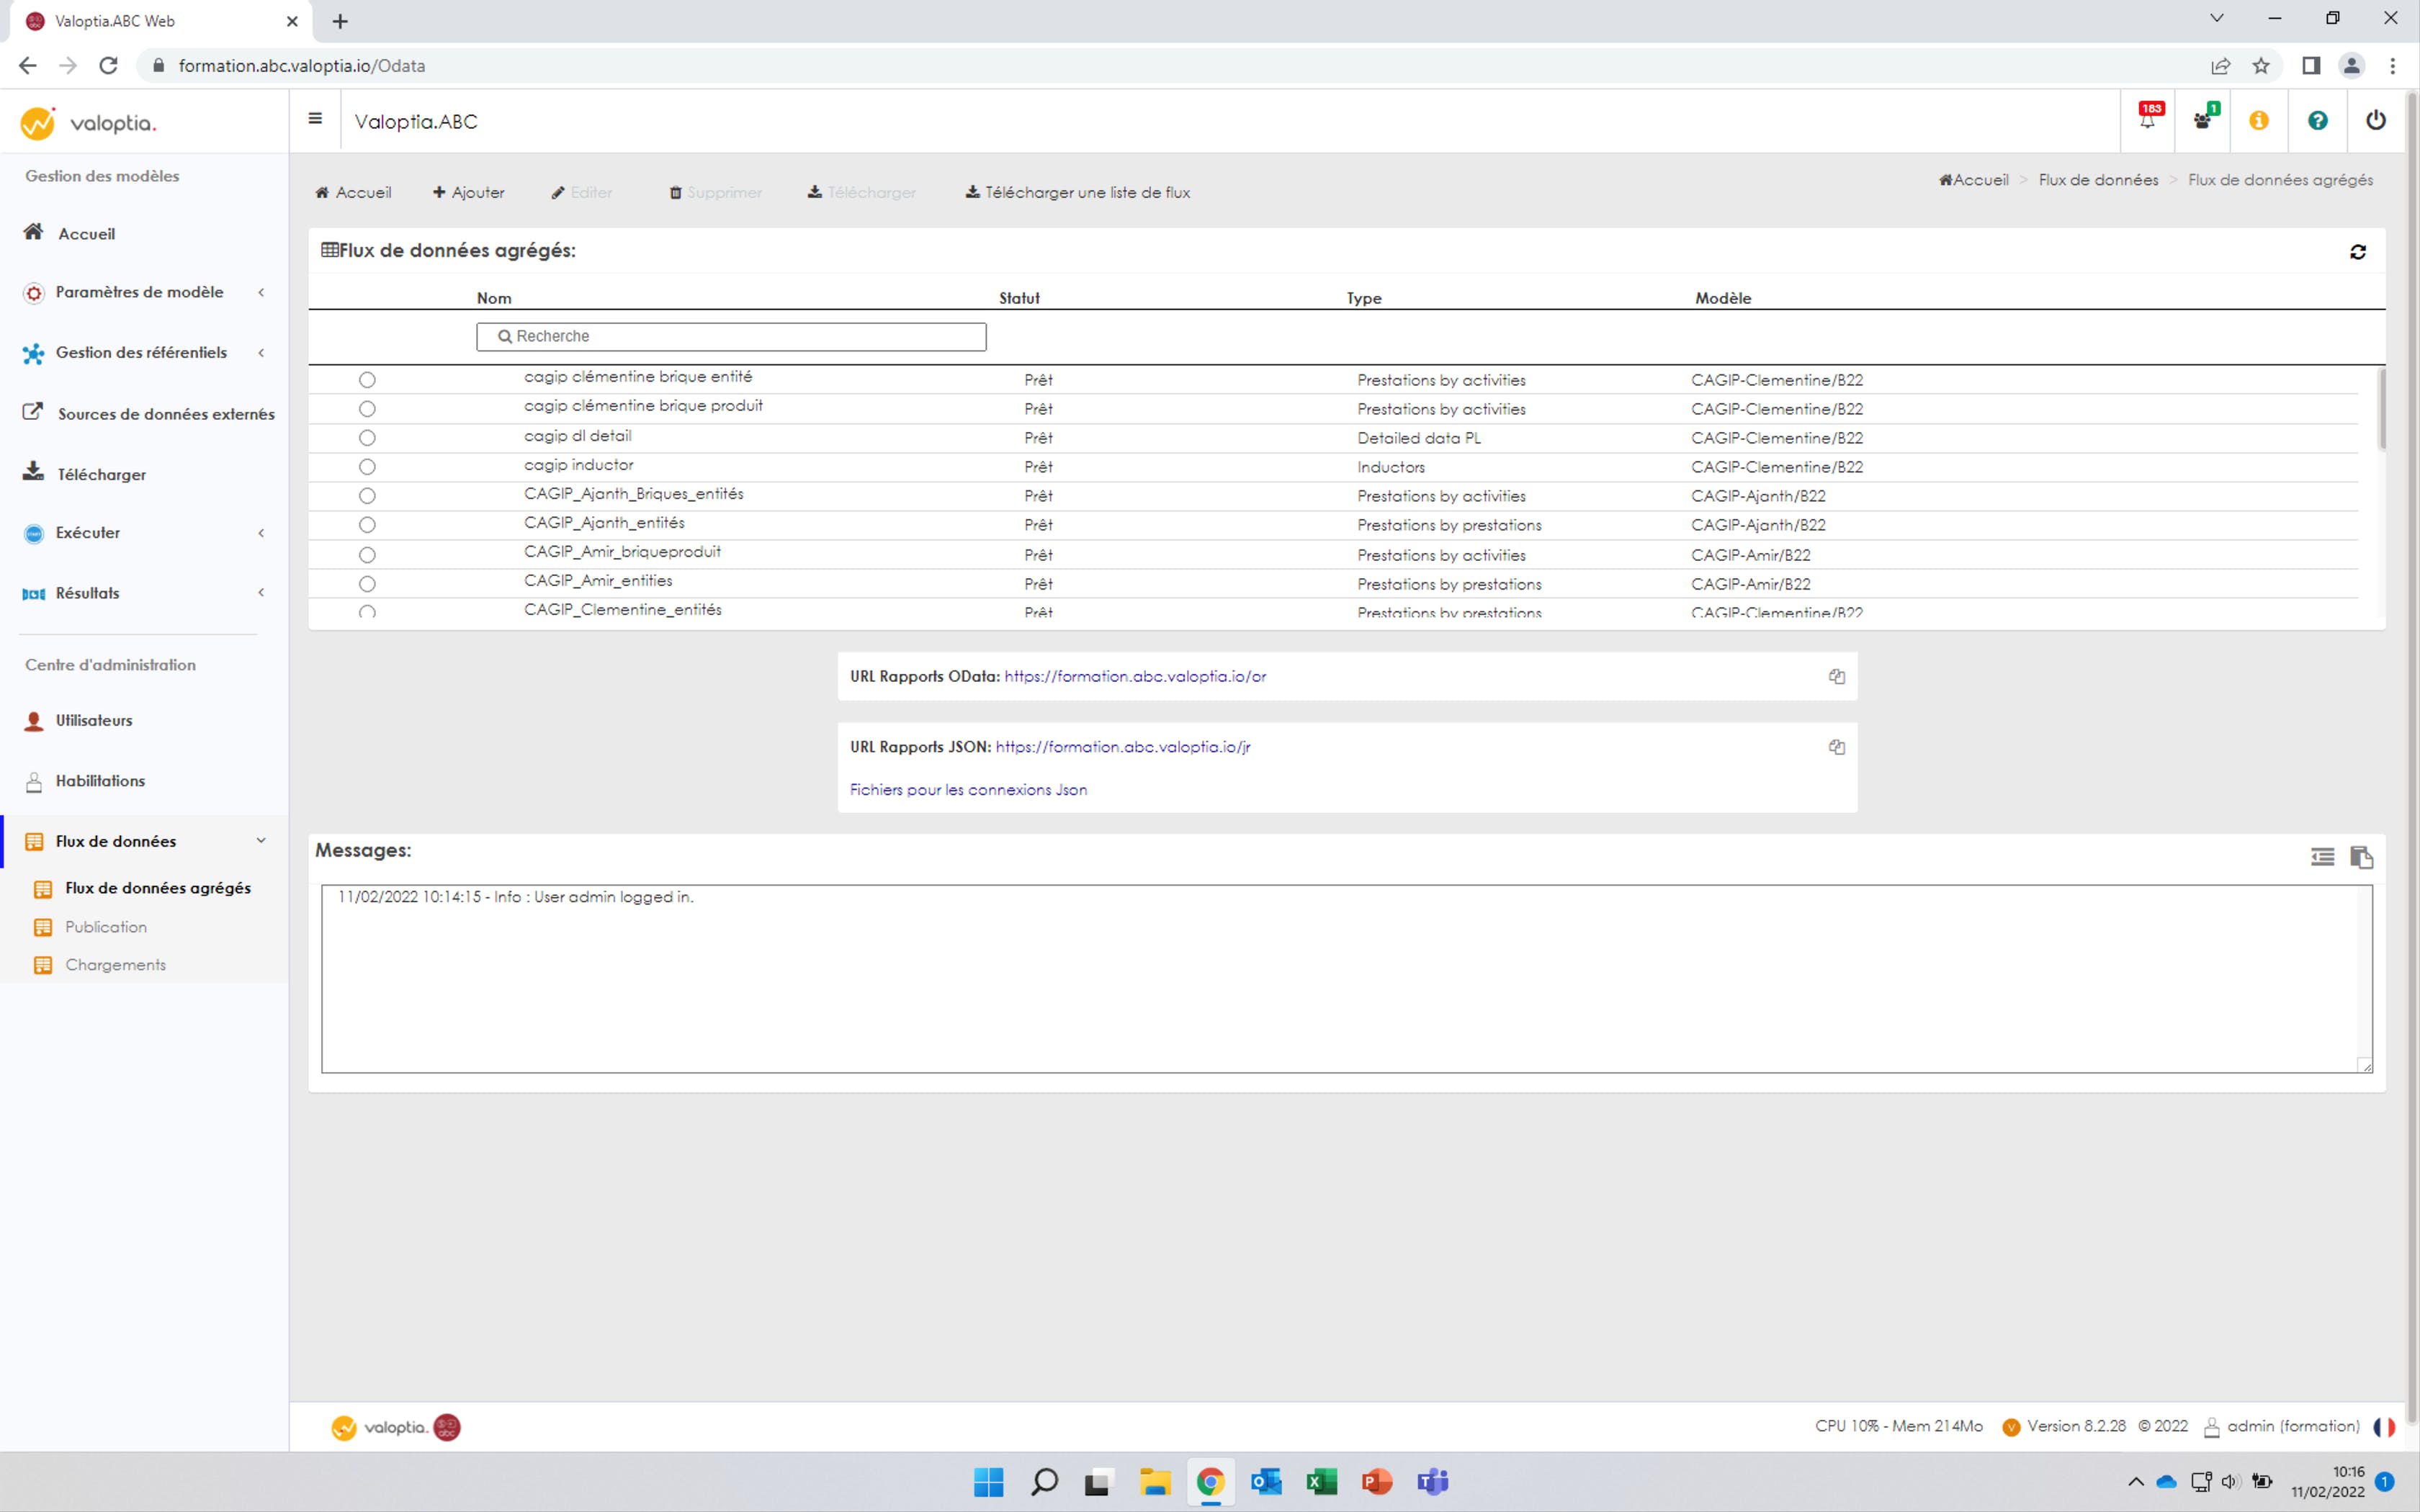Image resolution: width=2420 pixels, height=1512 pixels.
Task: Click Flux de données breadcrumb link
Action: point(2098,180)
